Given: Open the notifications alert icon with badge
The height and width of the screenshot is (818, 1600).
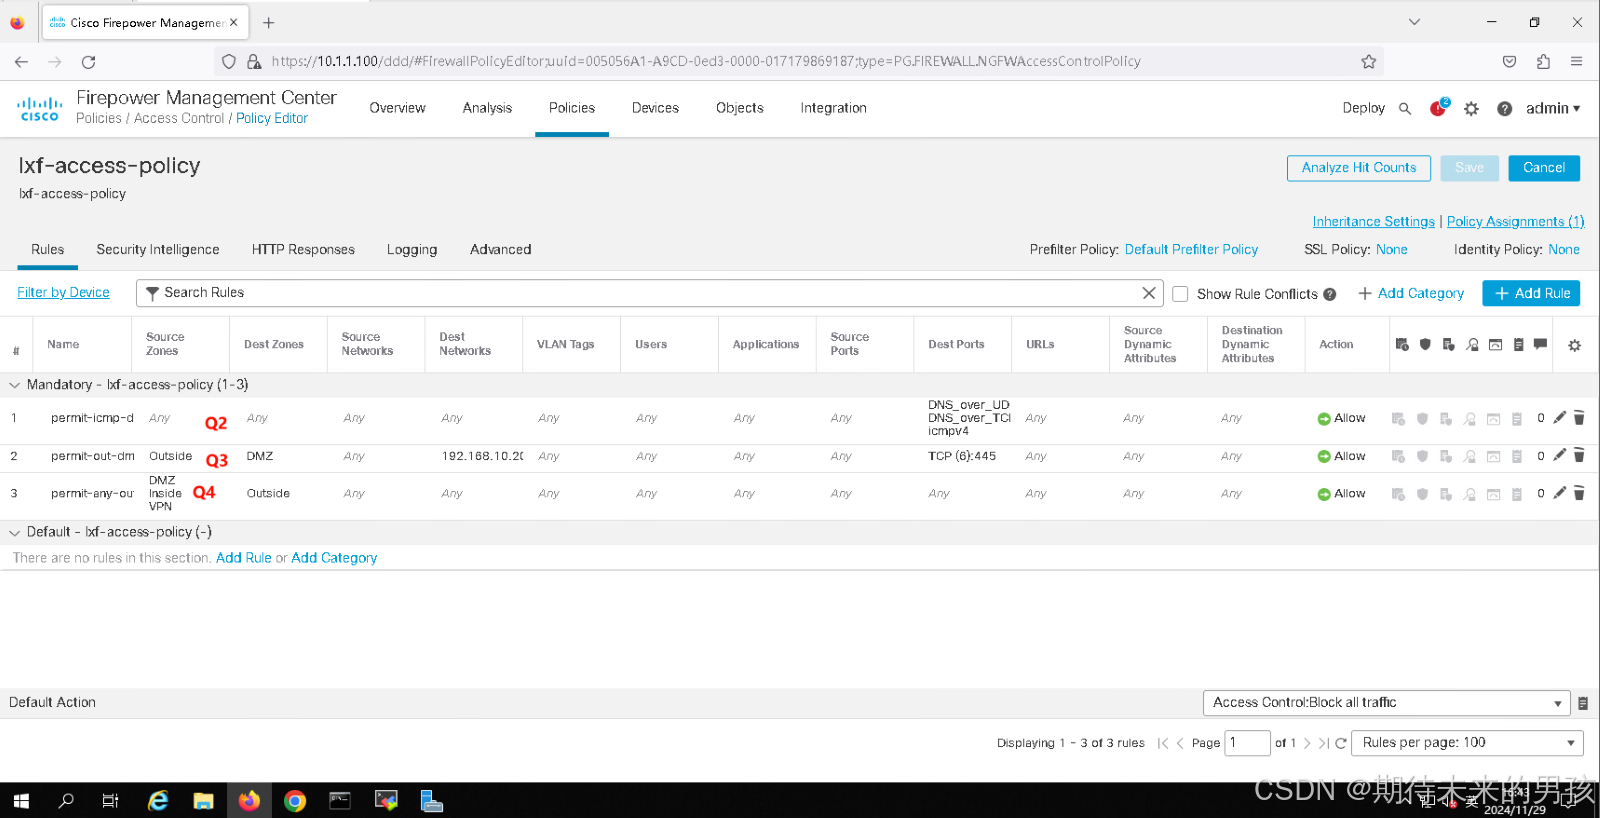Looking at the screenshot, I should [x=1439, y=108].
